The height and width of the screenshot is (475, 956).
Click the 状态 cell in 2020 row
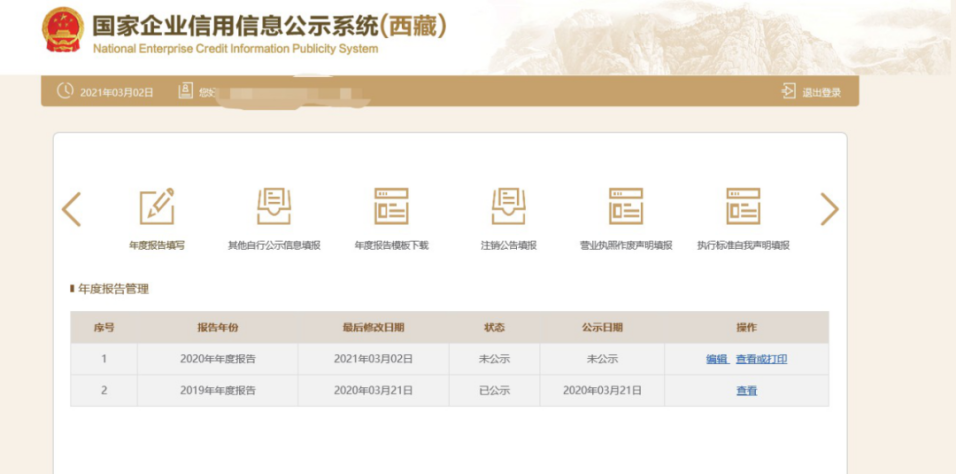[x=494, y=359]
